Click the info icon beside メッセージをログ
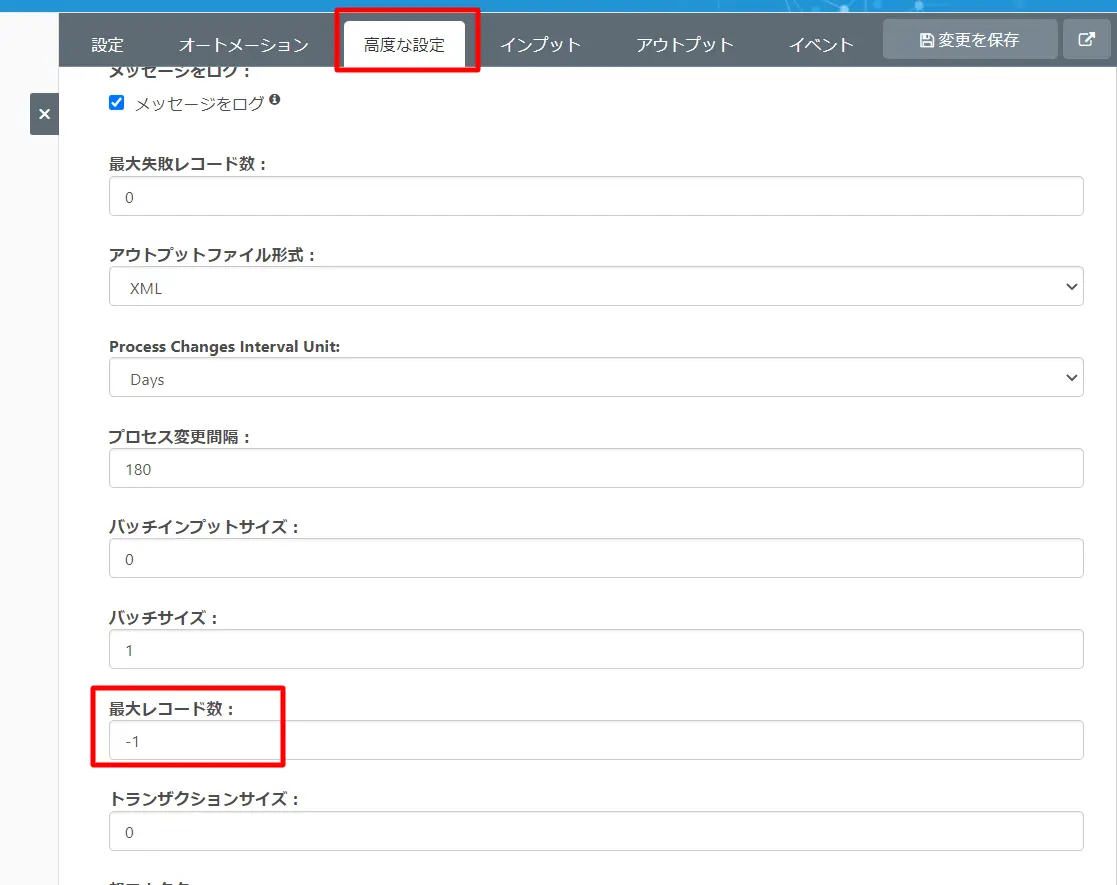Screen dimensions: 1117x885 274,100
